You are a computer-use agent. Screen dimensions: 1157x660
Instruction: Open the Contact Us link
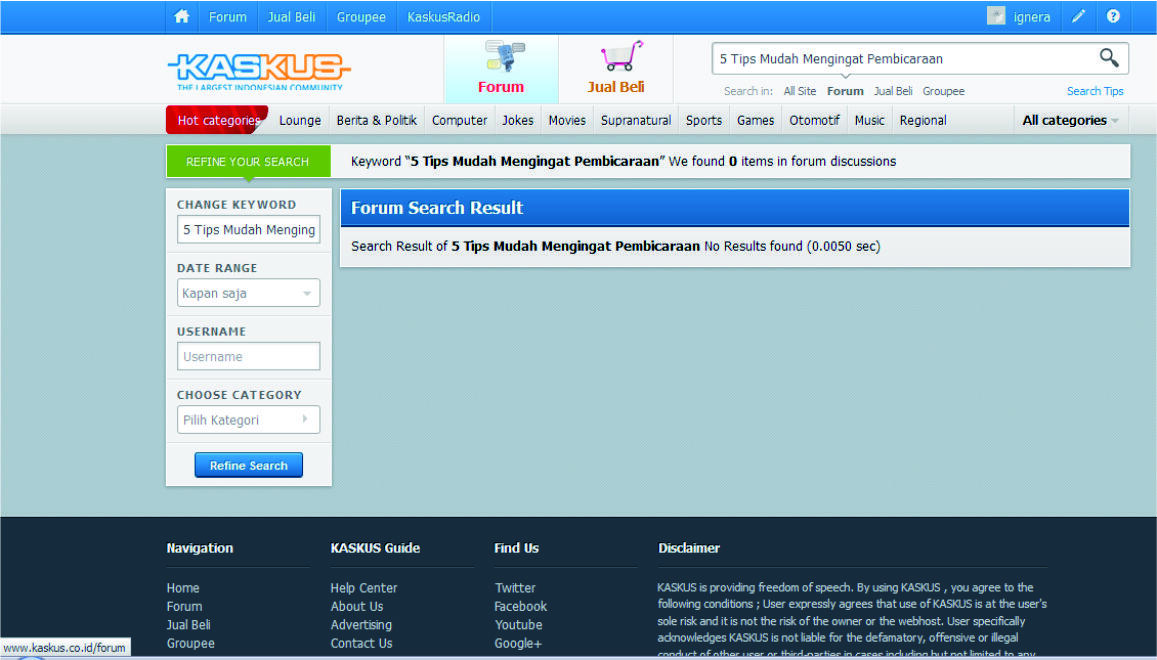(362, 643)
